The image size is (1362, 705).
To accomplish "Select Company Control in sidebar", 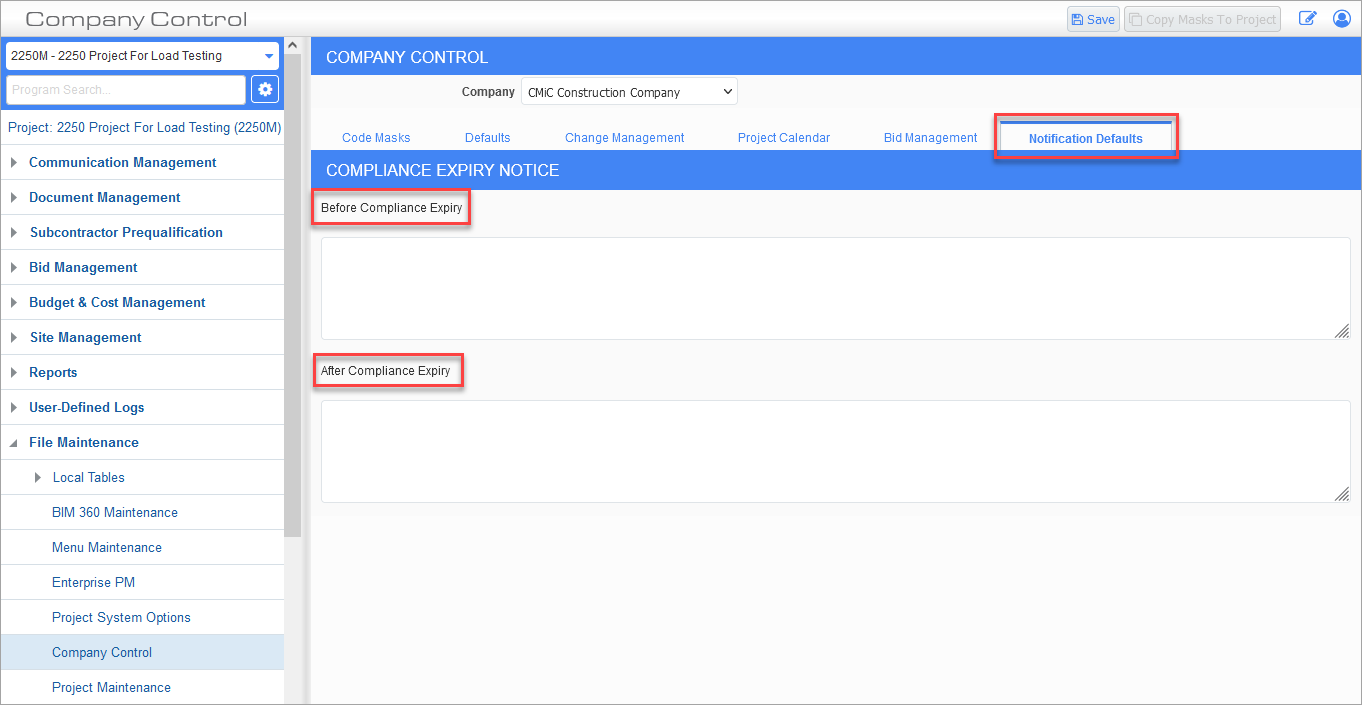I will pos(142,652).
